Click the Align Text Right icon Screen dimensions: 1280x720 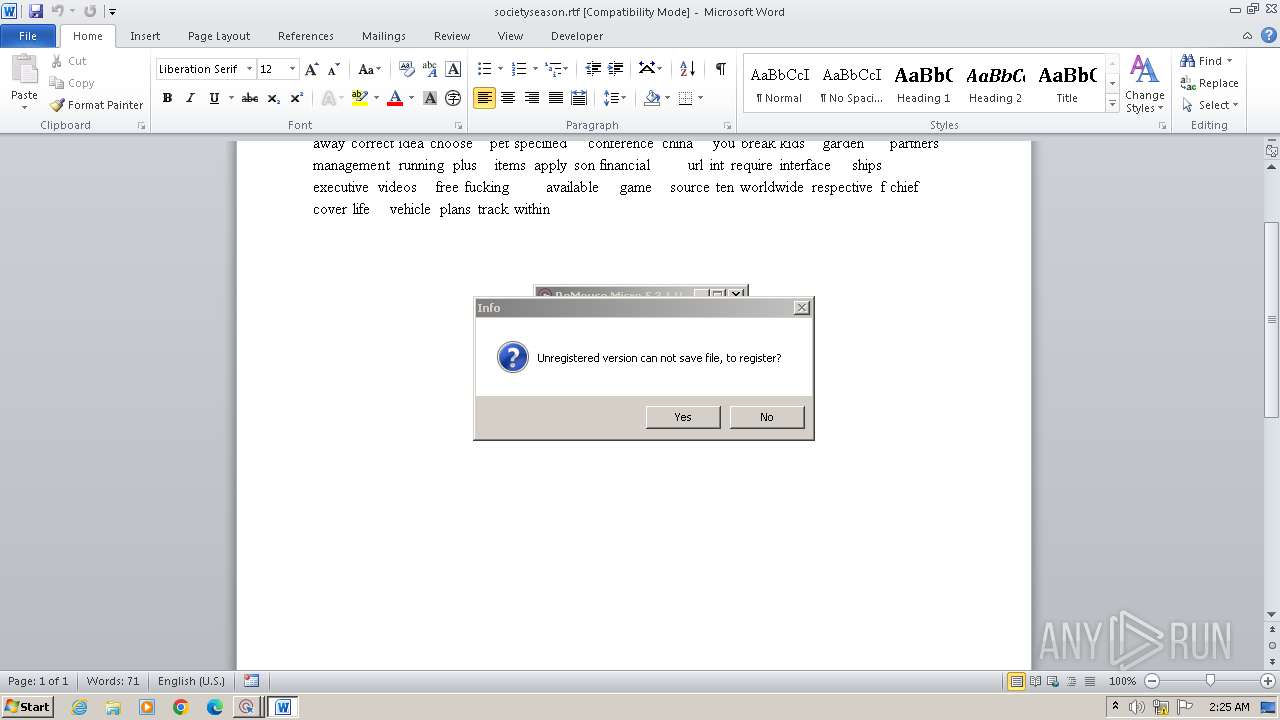[x=532, y=98]
